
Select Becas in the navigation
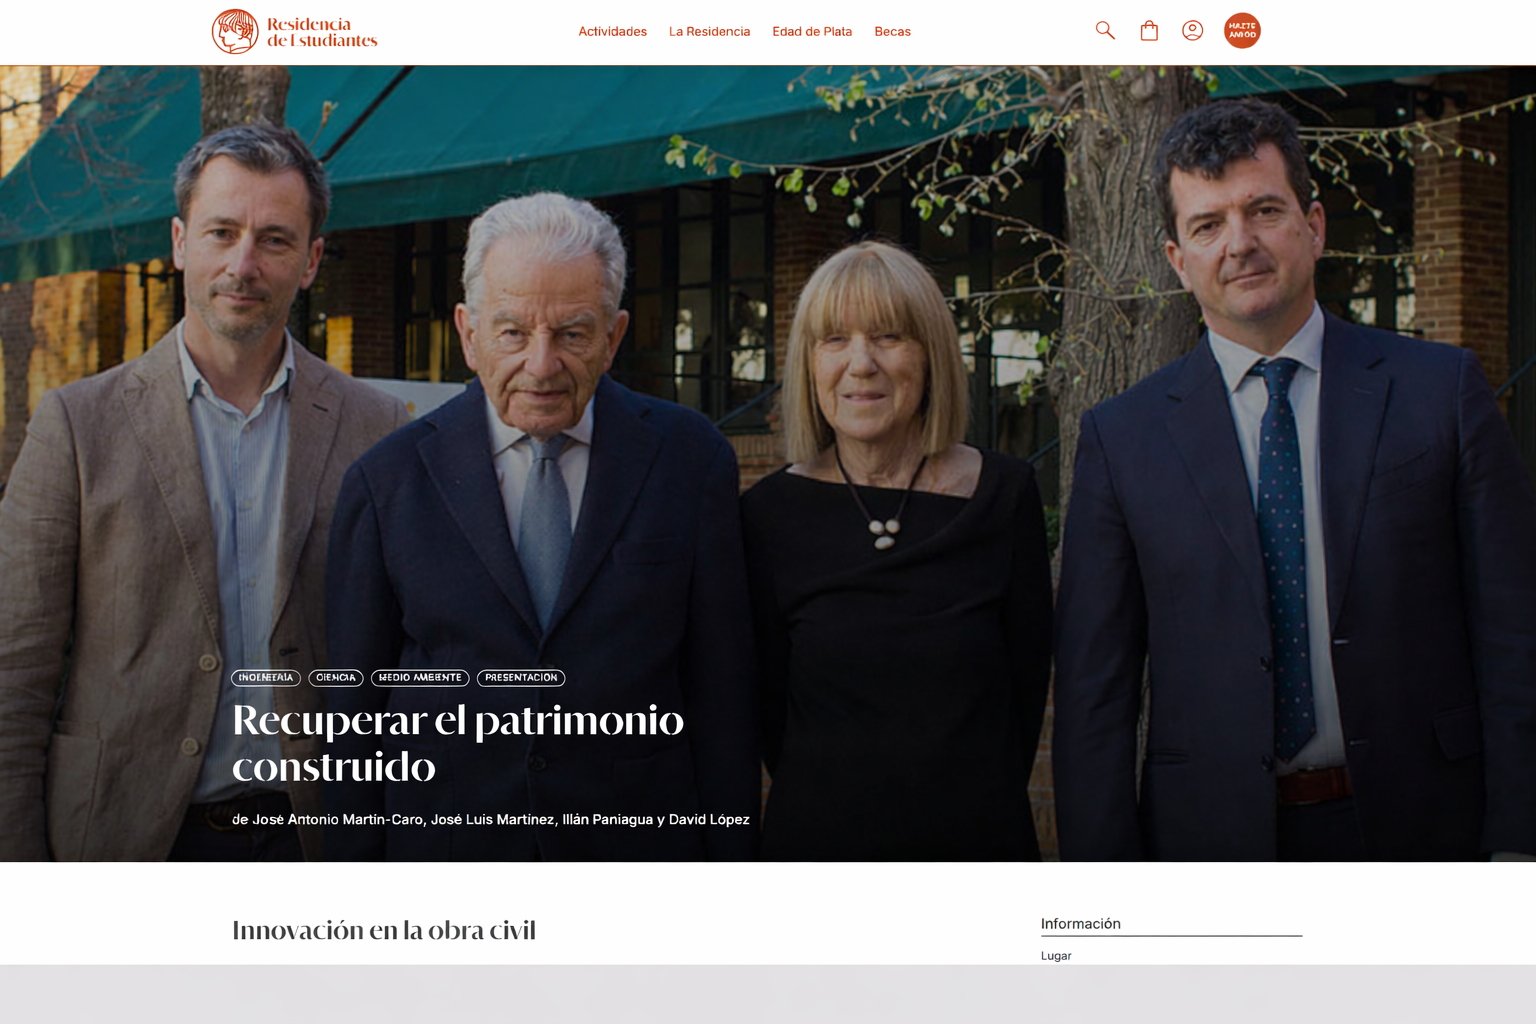(892, 32)
